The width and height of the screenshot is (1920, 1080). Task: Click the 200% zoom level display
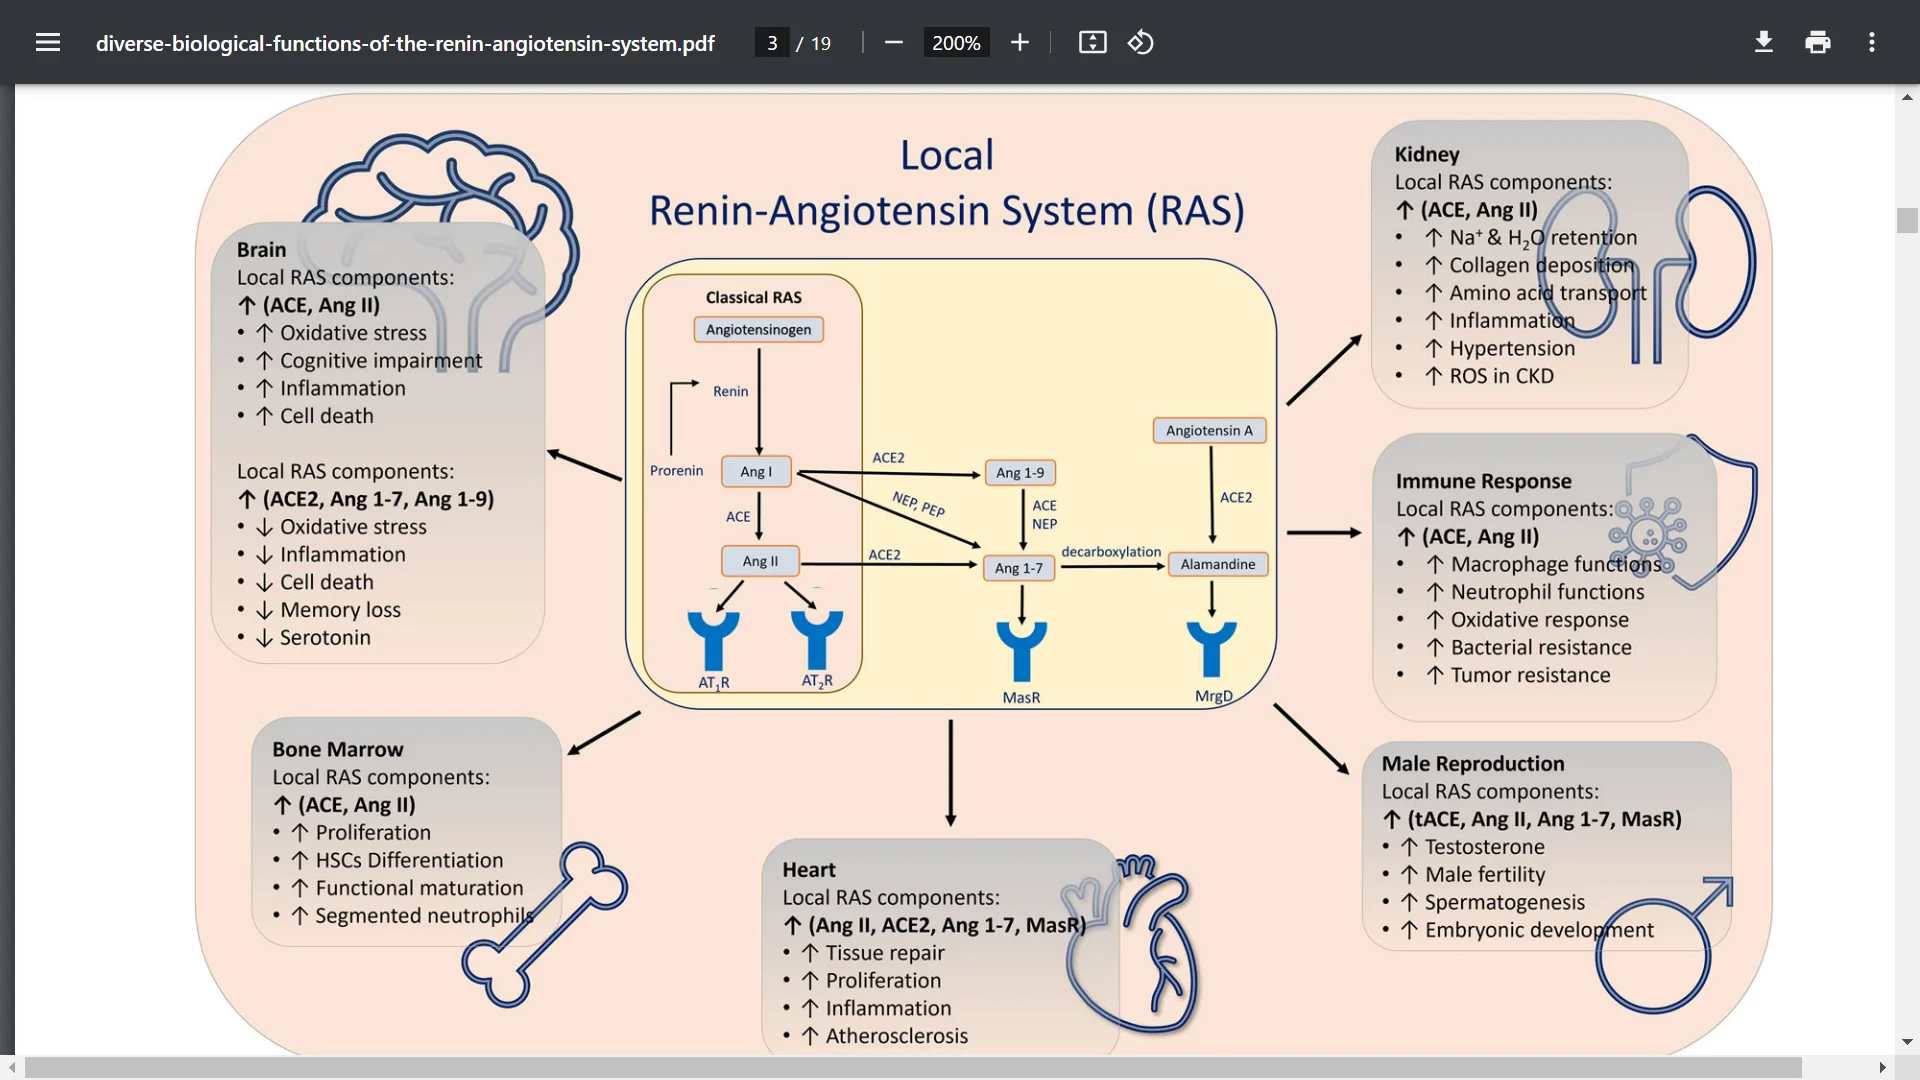(x=956, y=42)
